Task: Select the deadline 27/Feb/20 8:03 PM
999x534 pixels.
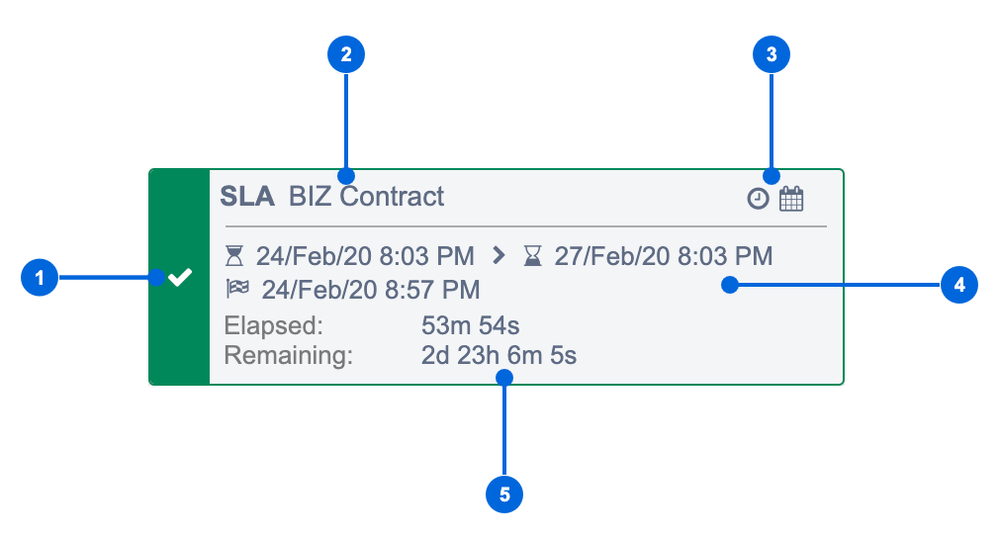Action: [663, 256]
